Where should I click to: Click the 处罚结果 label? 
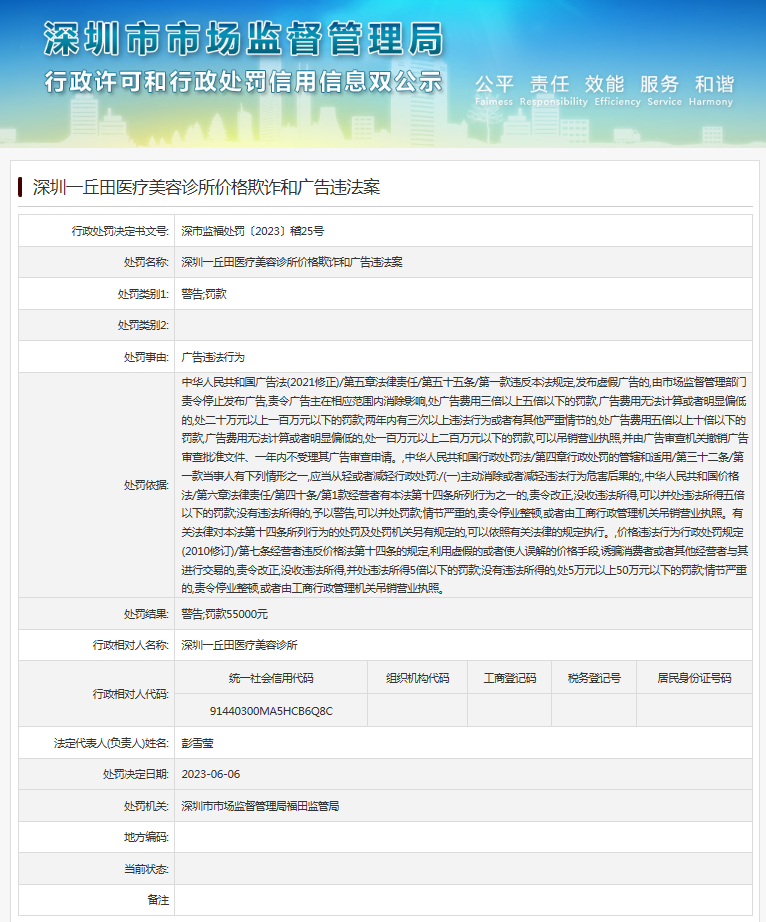[146, 614]
